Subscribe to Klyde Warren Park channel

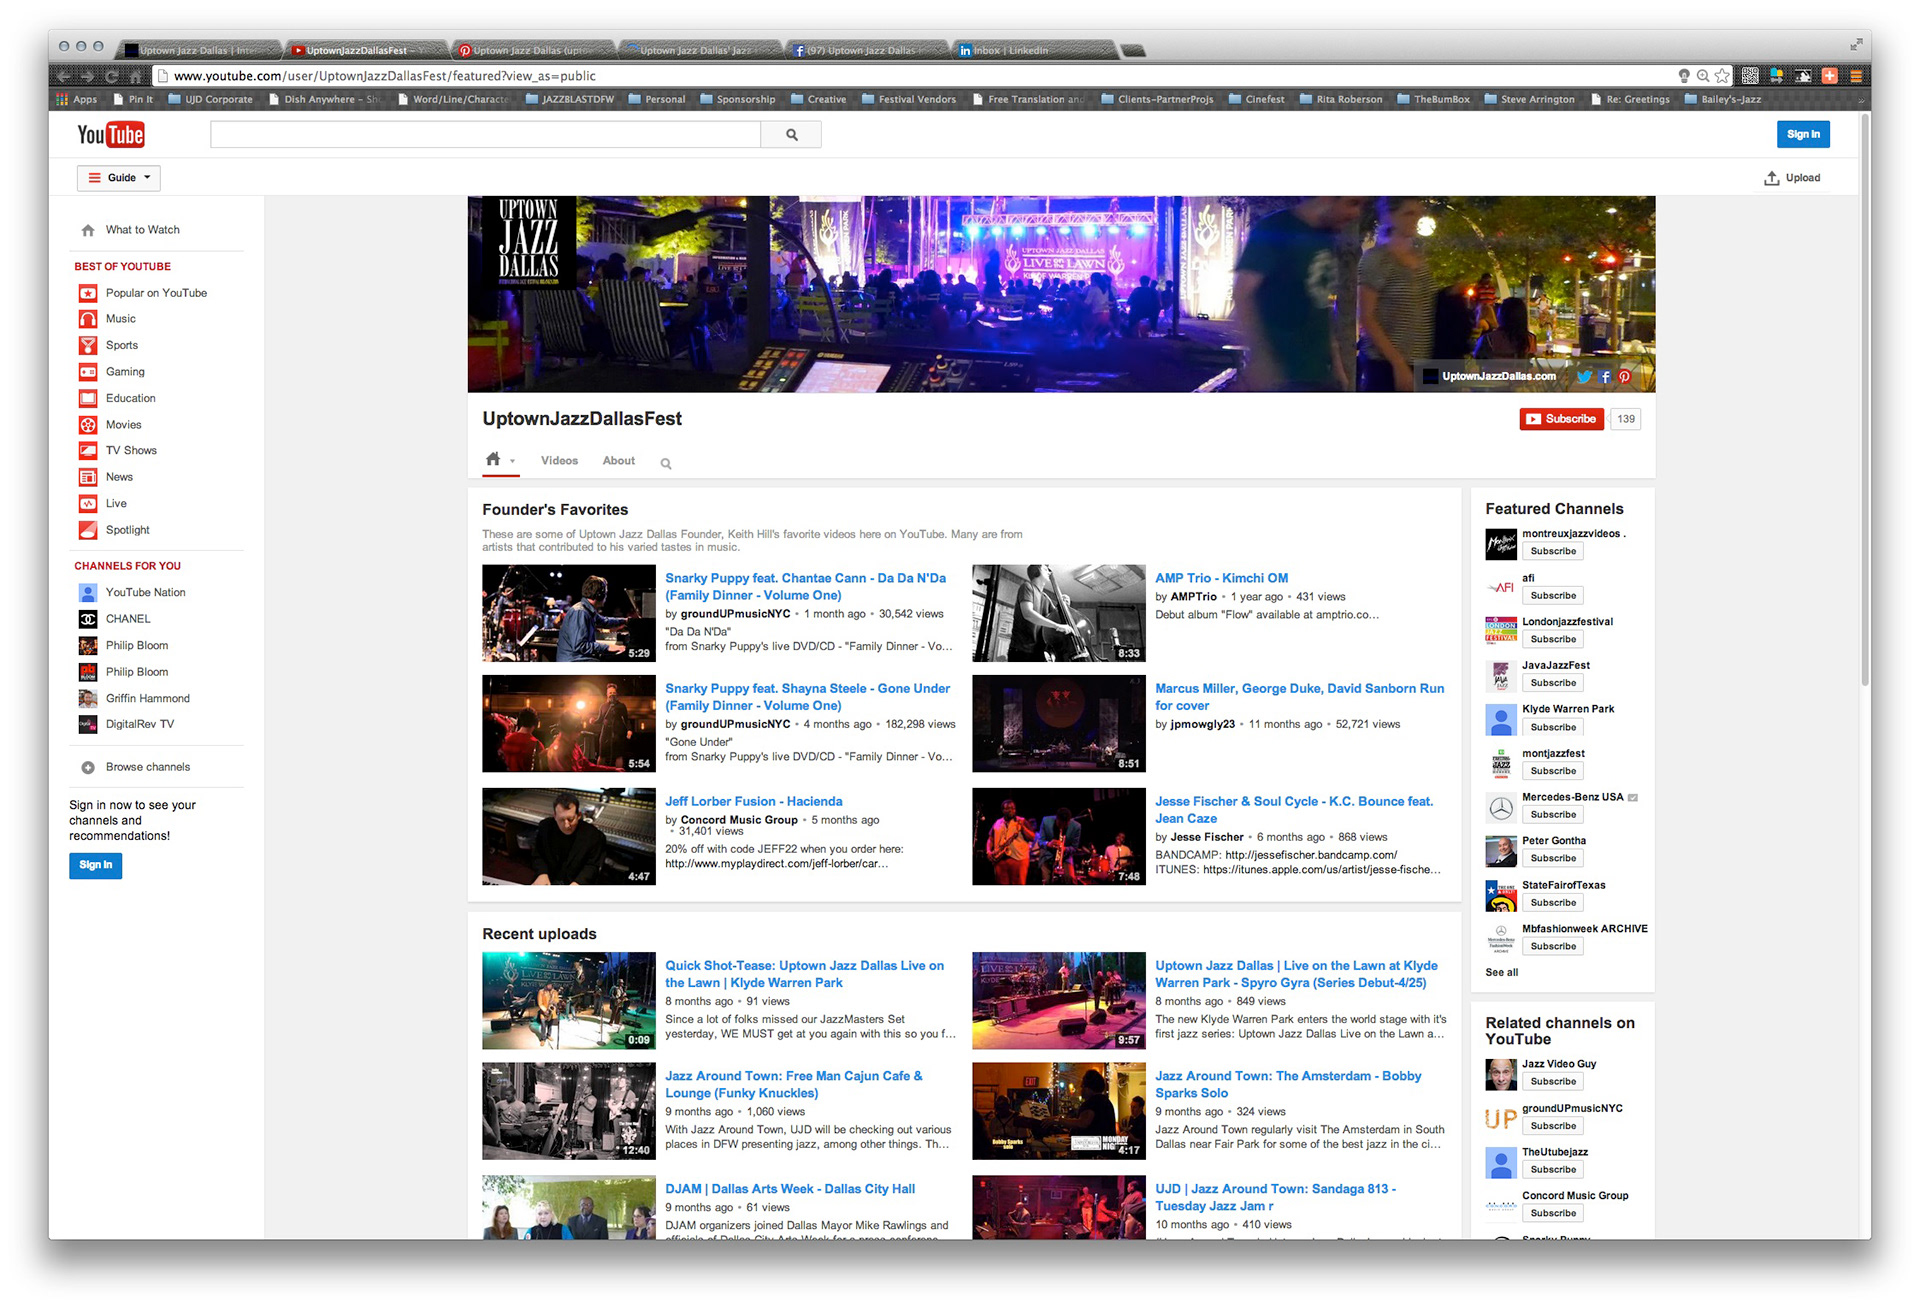pos(1553,728)
